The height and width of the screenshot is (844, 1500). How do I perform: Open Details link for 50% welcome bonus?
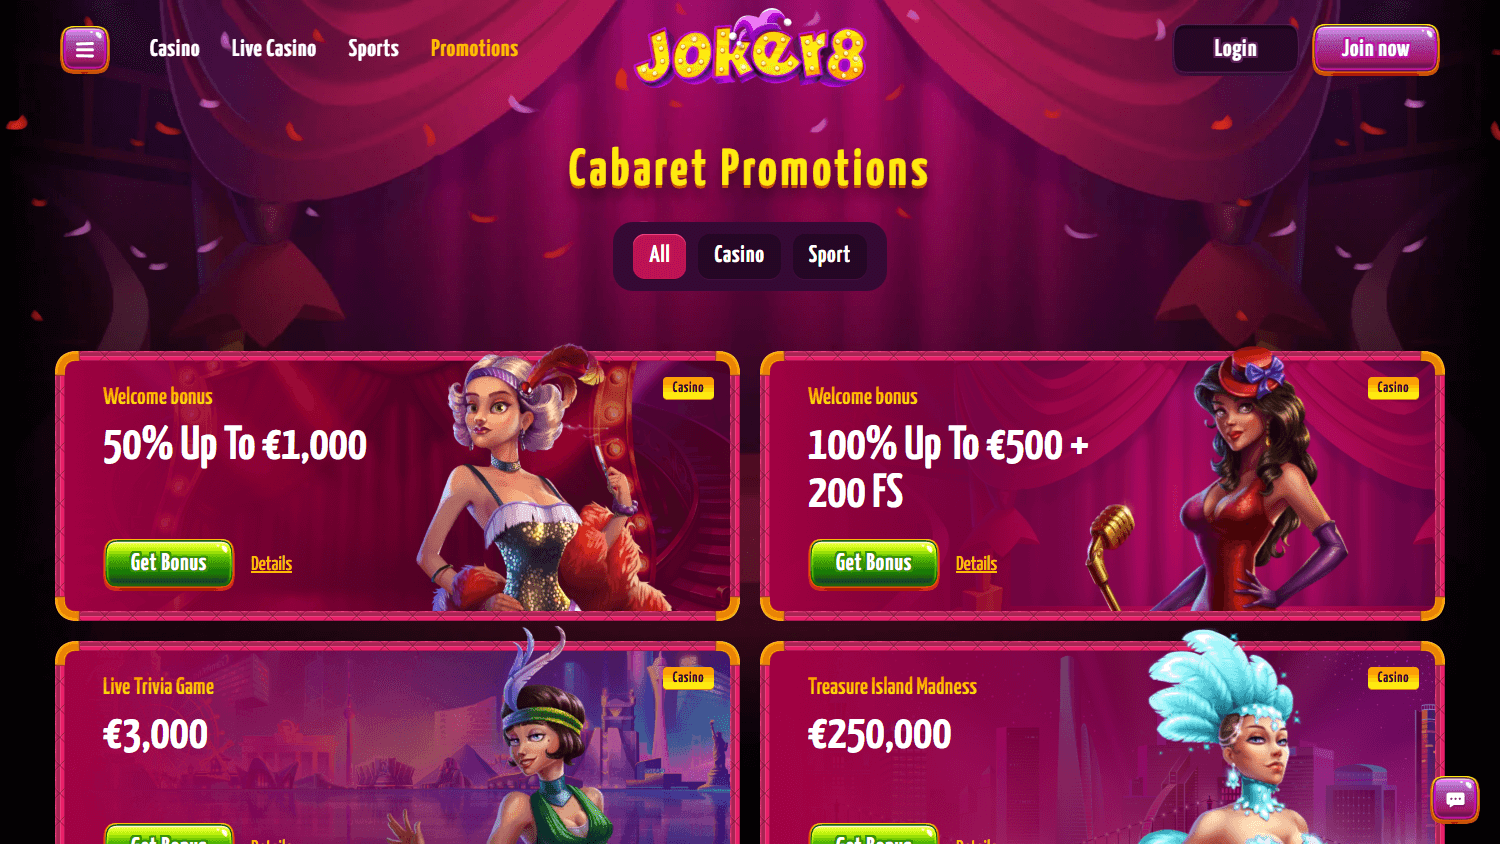[x=271, y=564]
